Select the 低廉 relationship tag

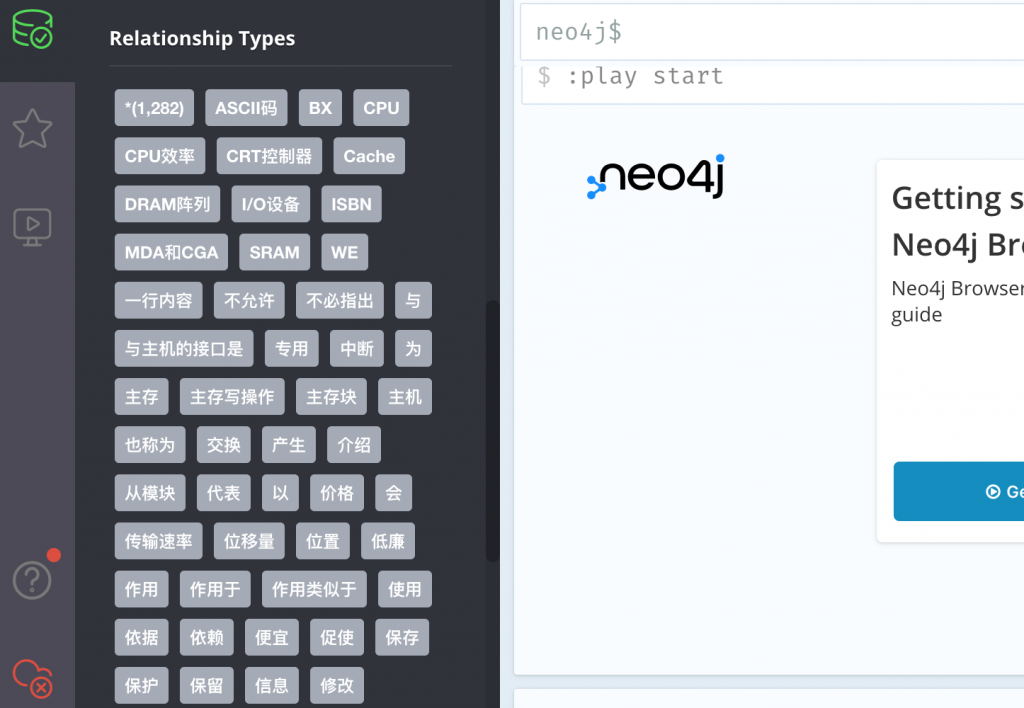click(388, 541)
